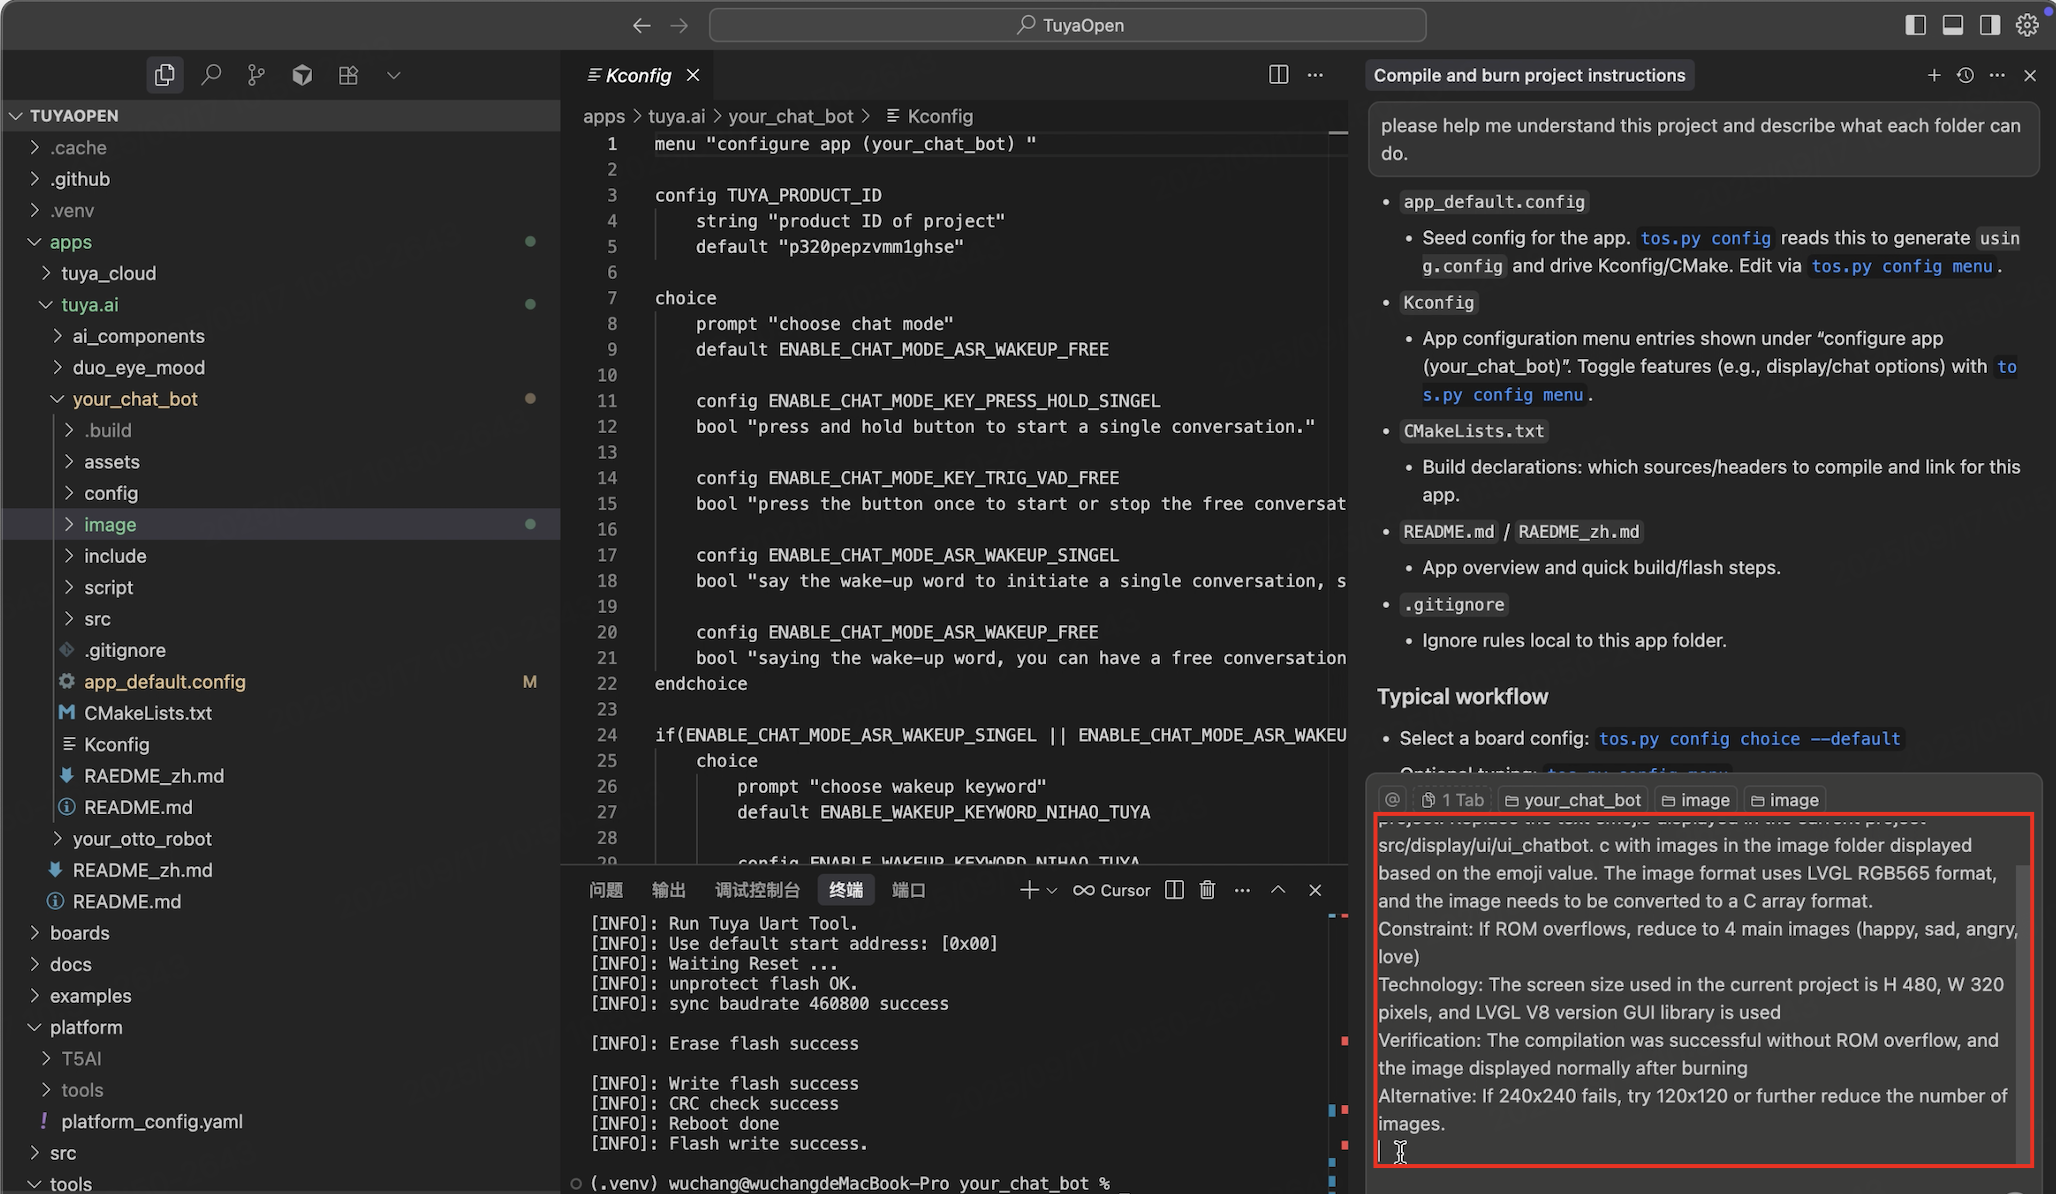The width and height of the screenshot is (2056, 1194).
Task: Click the split editor right icon
Action: tap(1278, 75)
